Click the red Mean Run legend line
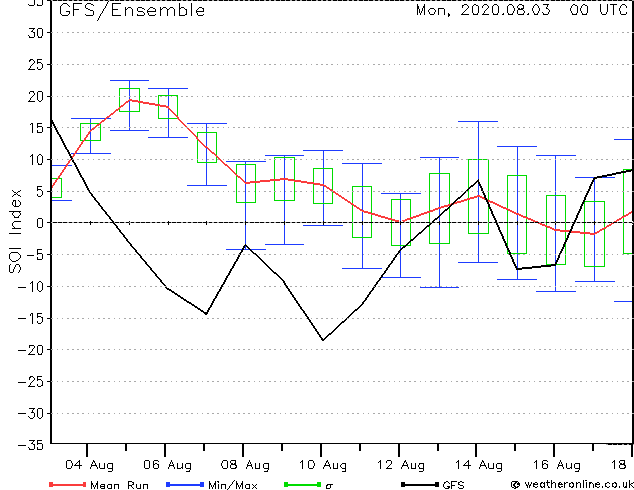Image resolution: width=634 pixels, height=490 pixels. [x=68, y=484]
